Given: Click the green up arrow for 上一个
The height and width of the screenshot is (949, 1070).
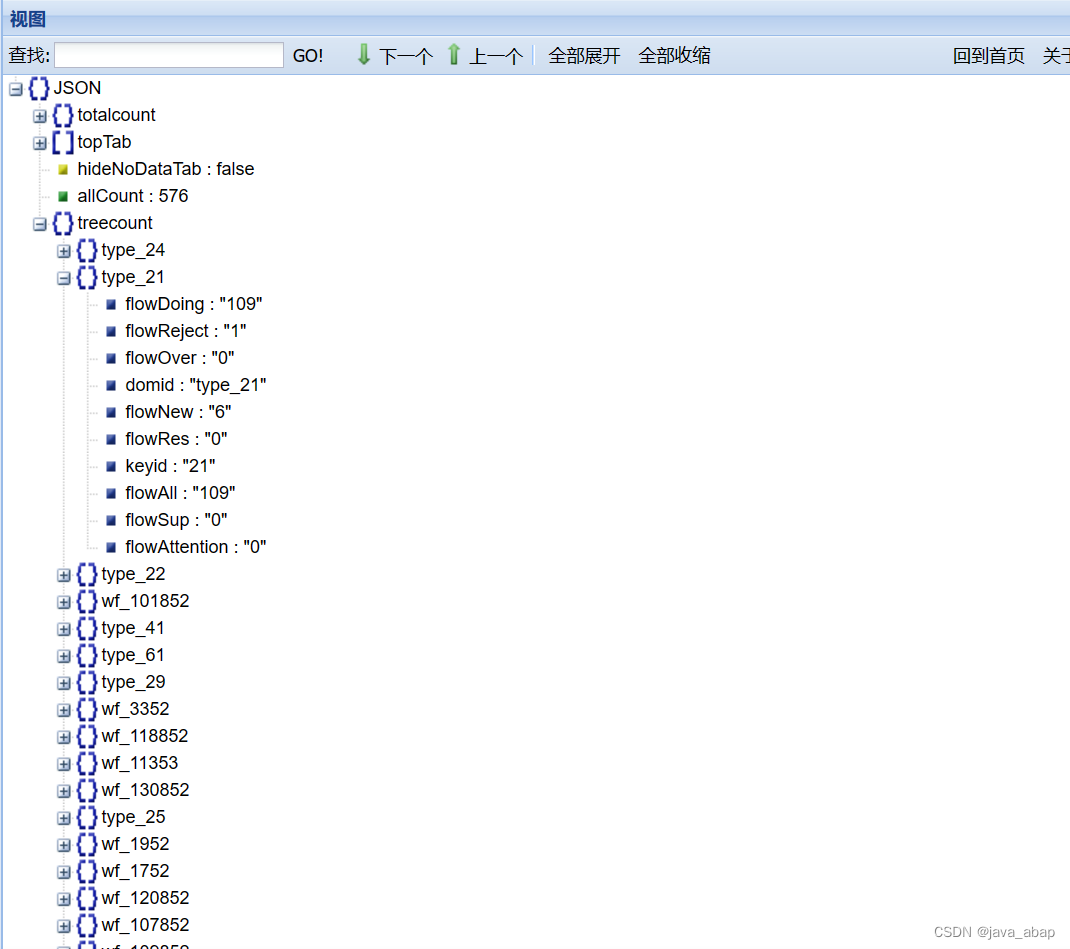Looking at the screenshot, I should (x=452, y=55).
